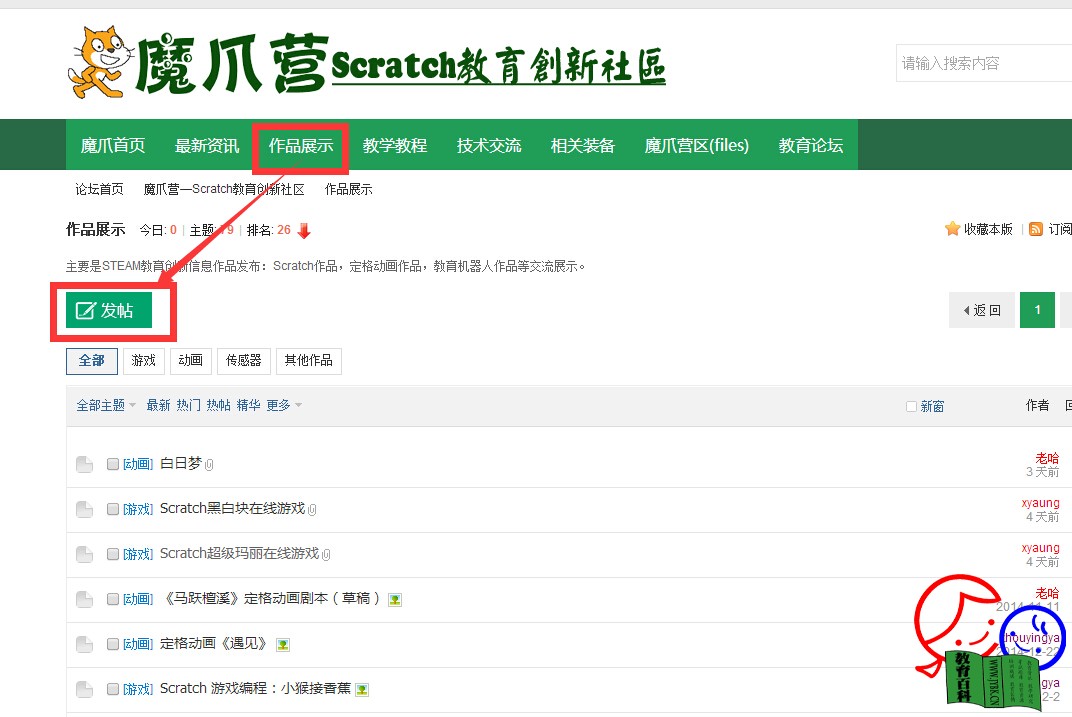Viewport: 1072px width, 717px height.
Task: Click the Scratch cat logo
Action: (x=100, y=62)
